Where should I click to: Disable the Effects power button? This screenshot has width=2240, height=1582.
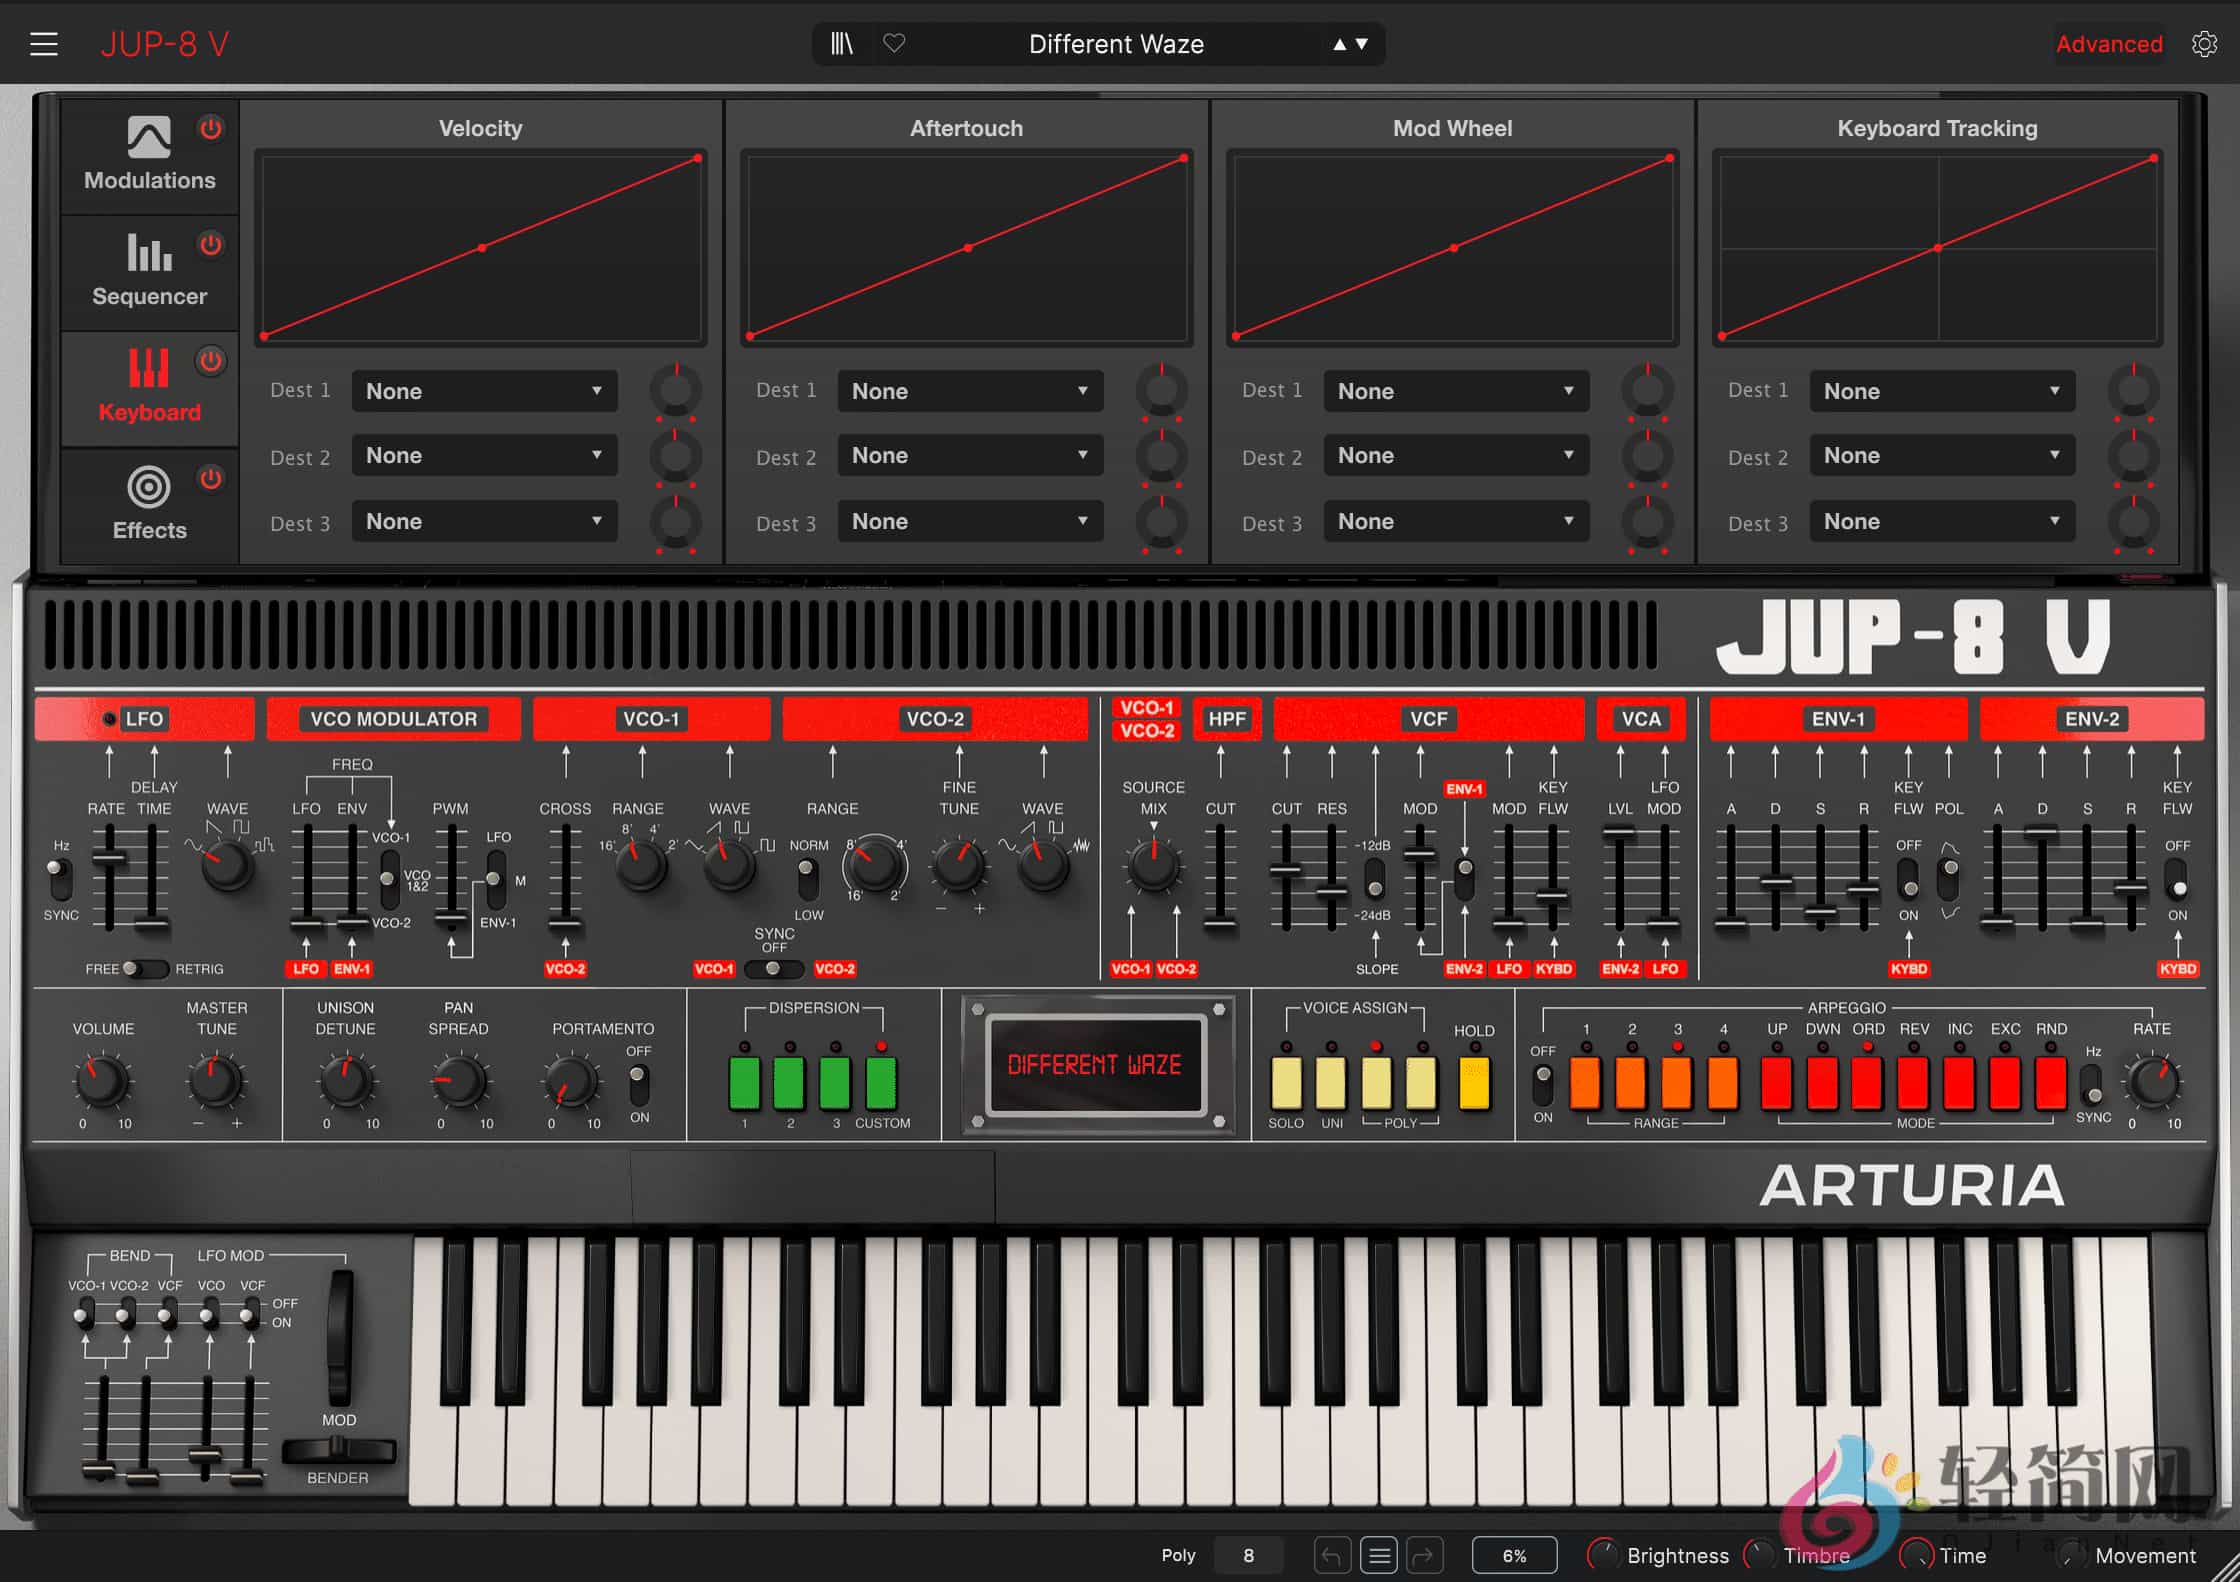[210, 478]
